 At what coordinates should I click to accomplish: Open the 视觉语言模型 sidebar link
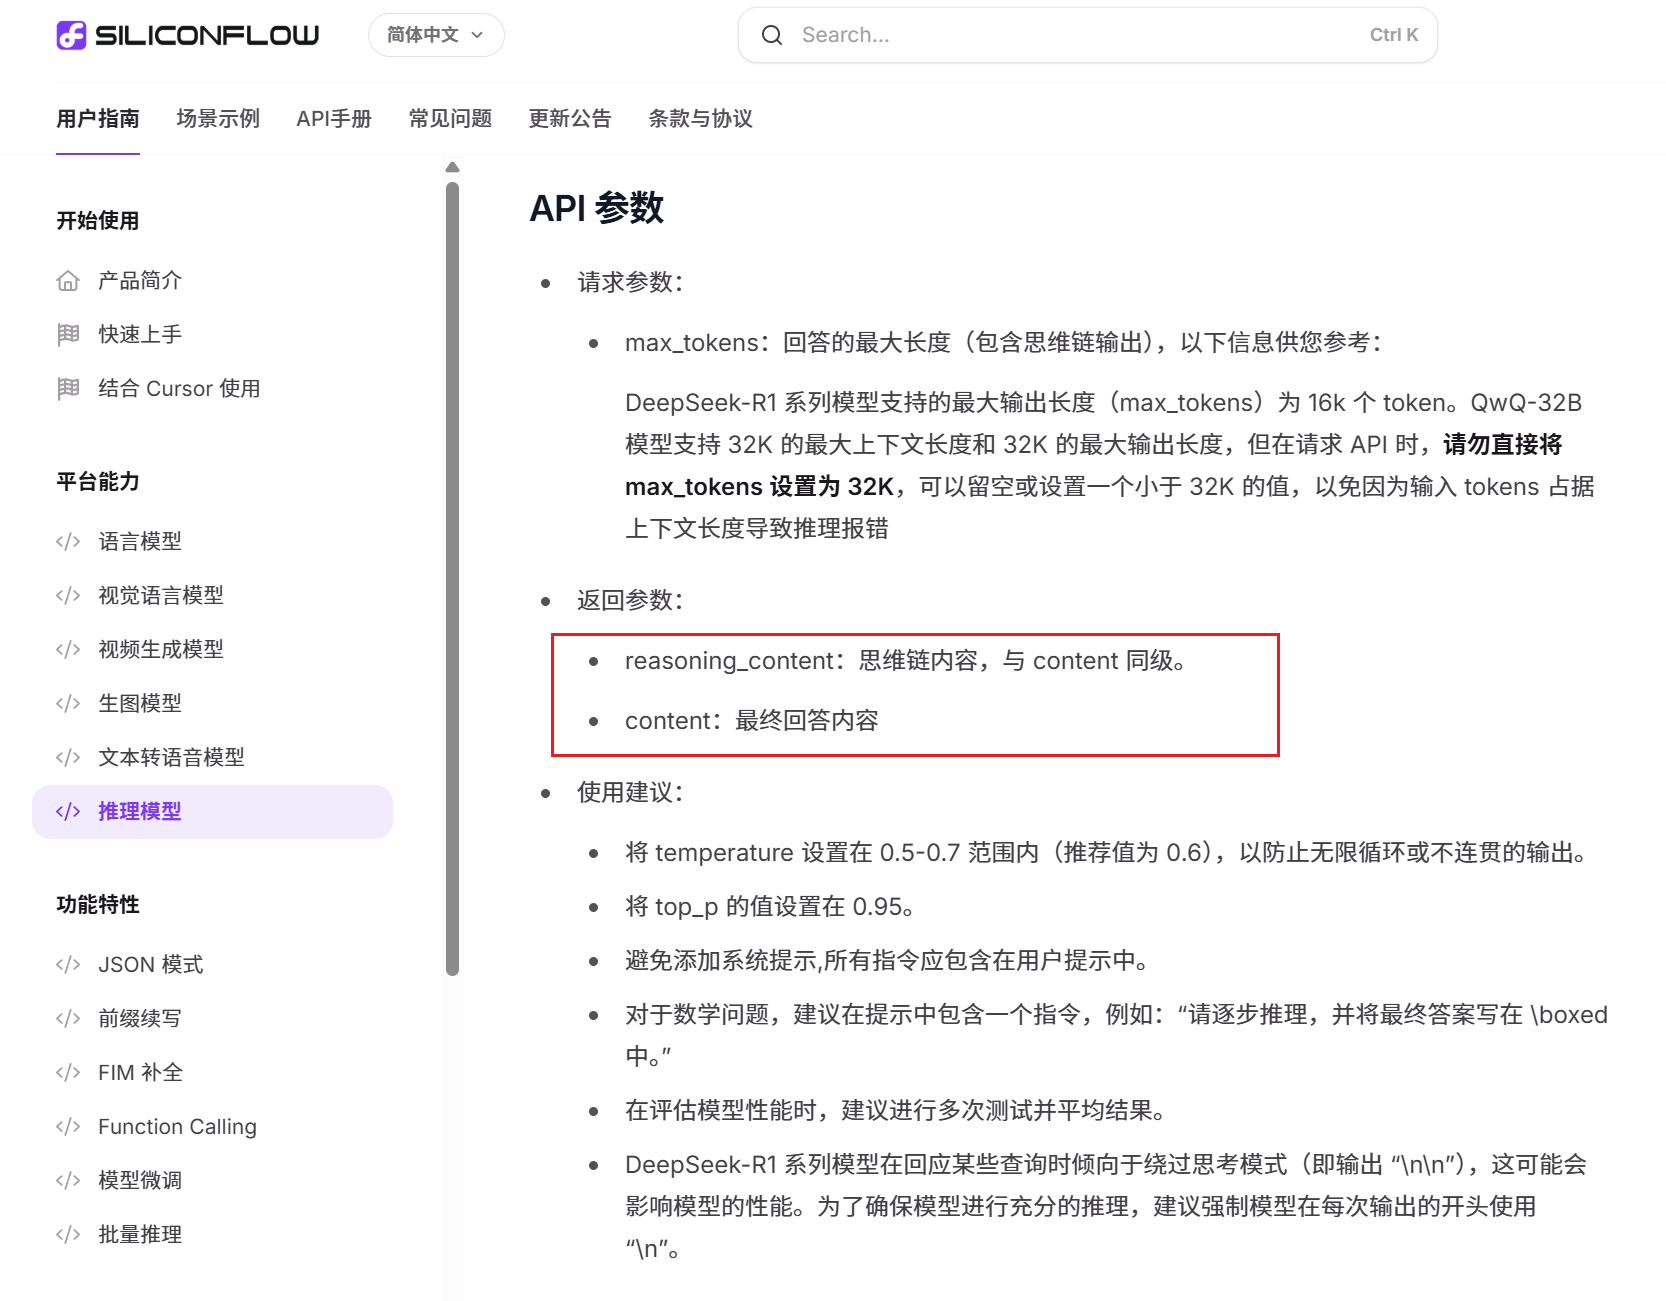(161, 596)
